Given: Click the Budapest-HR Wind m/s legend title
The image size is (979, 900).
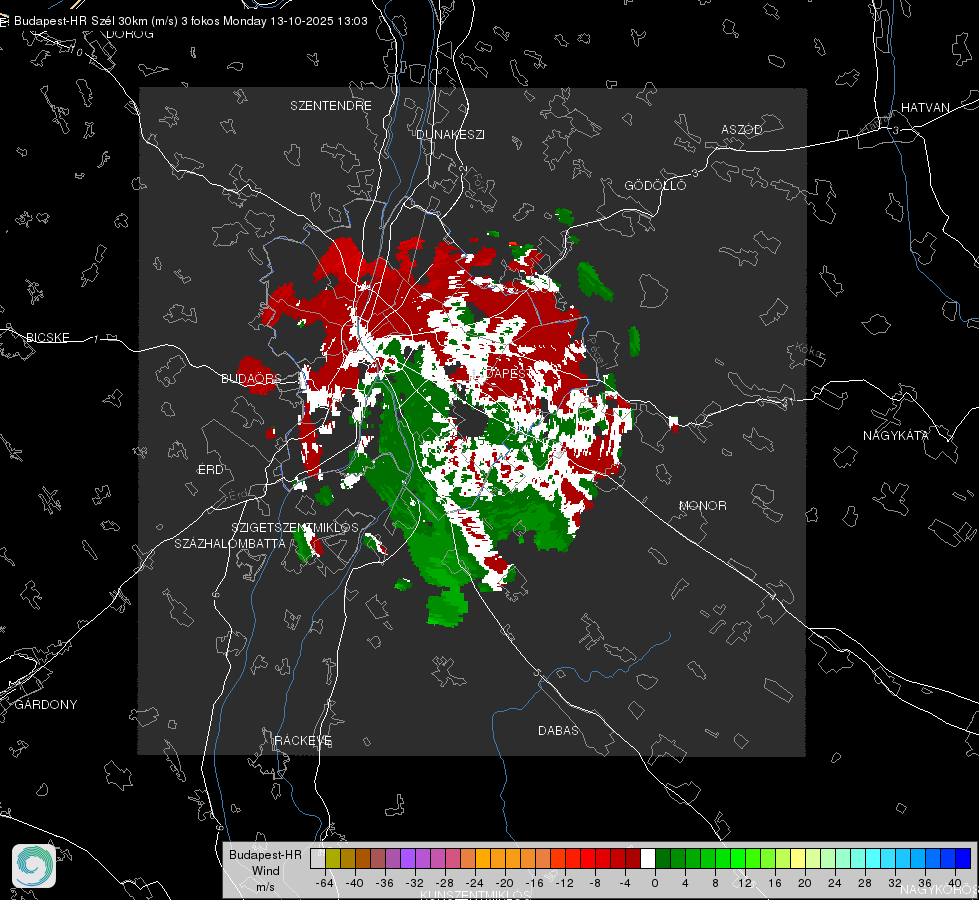Looking at the screenshot, I should pyautogui.click(x=265, y=871).
